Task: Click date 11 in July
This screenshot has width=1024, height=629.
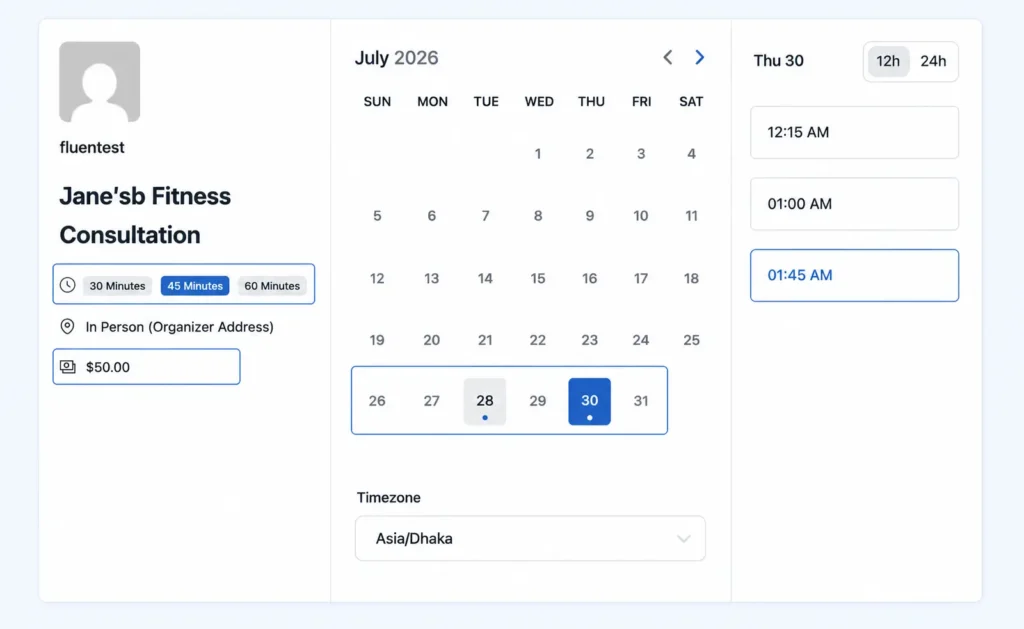Action: 691,216
